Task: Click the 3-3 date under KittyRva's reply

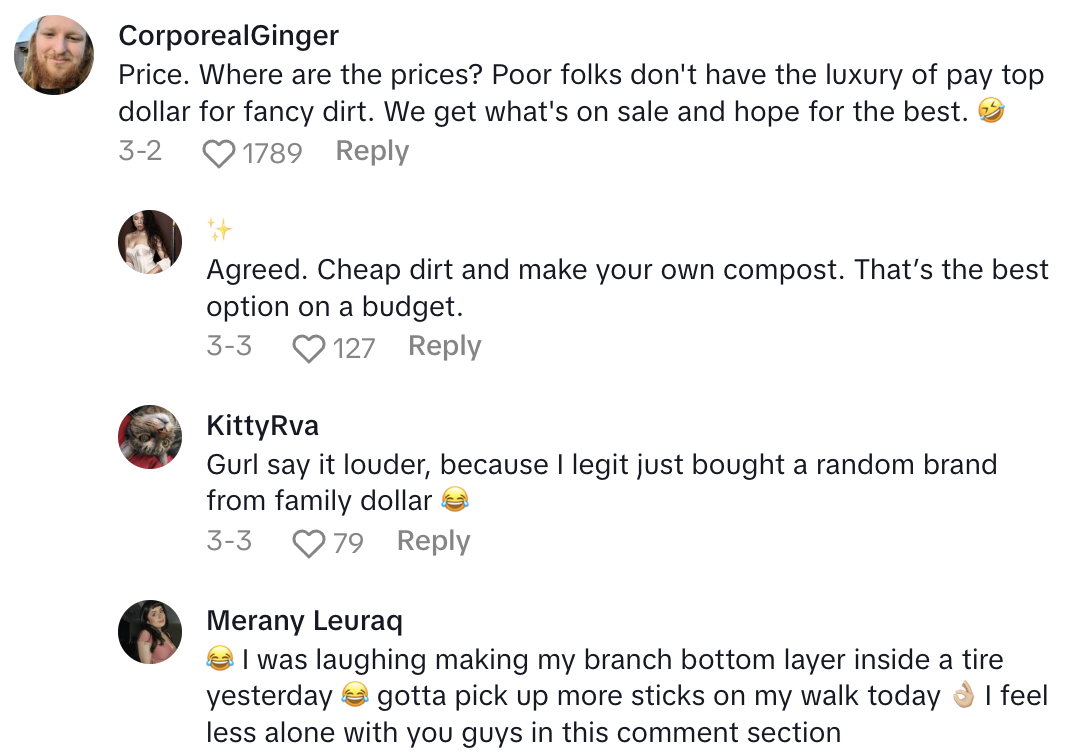Action: [229, 542]
